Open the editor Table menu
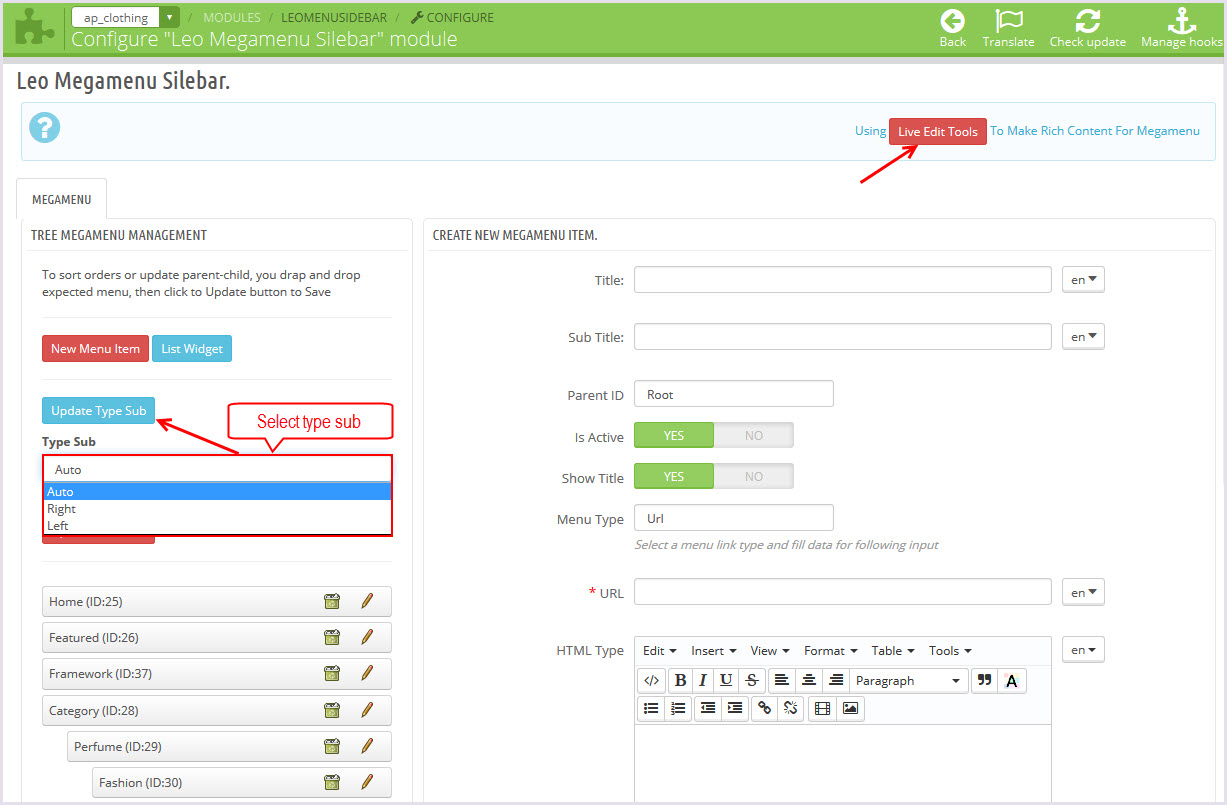Viewport: 1227px width, 805px height. [893, 650]
